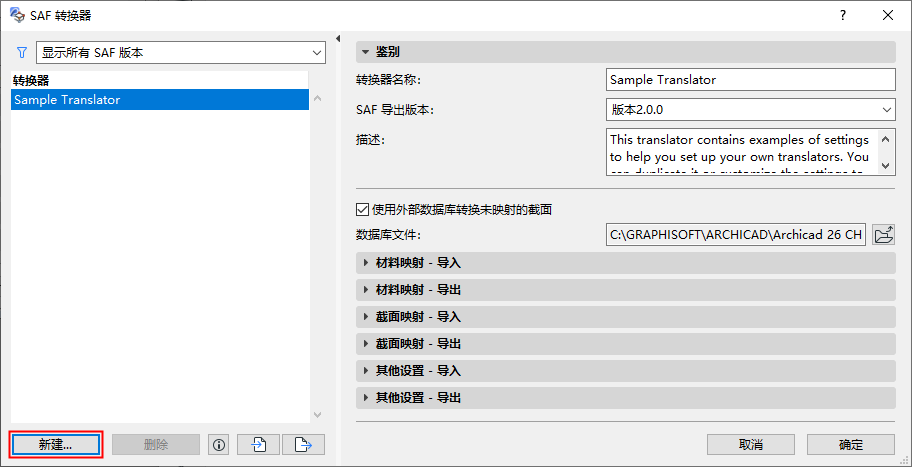
Task: Click the help question mark
Action: click(843, 16)
